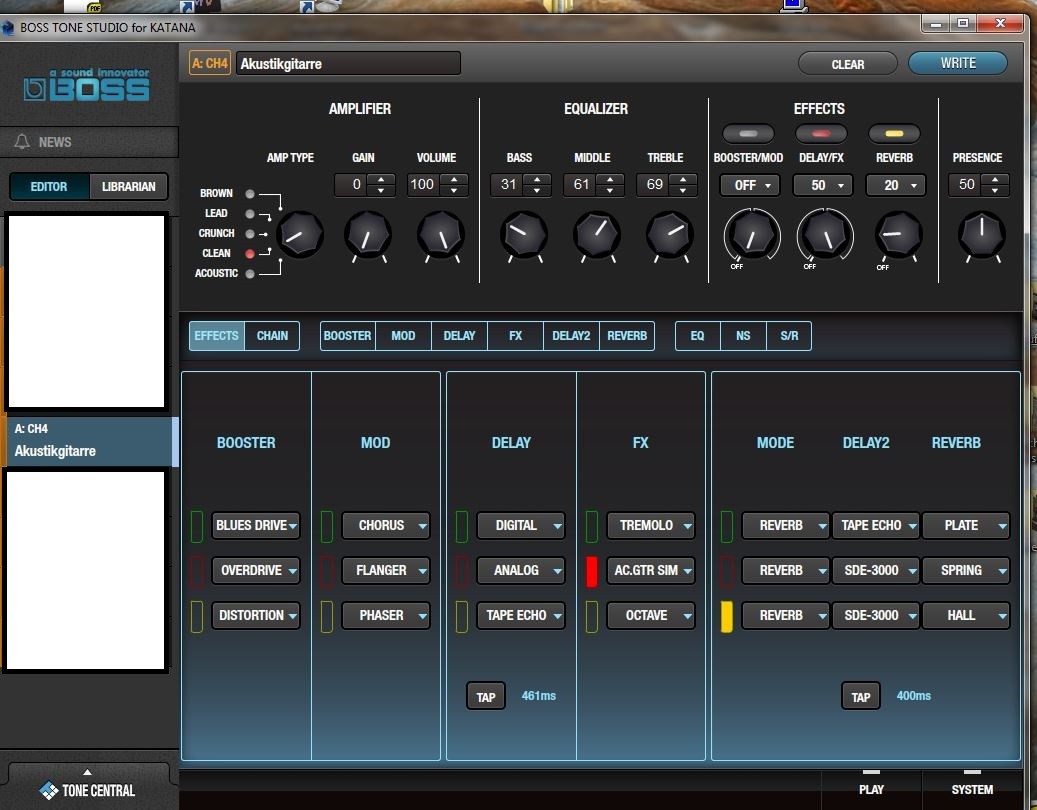Image resolution: width=1037 pixels, height=810 pixels.
Task: Click the bell icon beside NEWS
Action: pyautogui.click(x=22, y=142)
